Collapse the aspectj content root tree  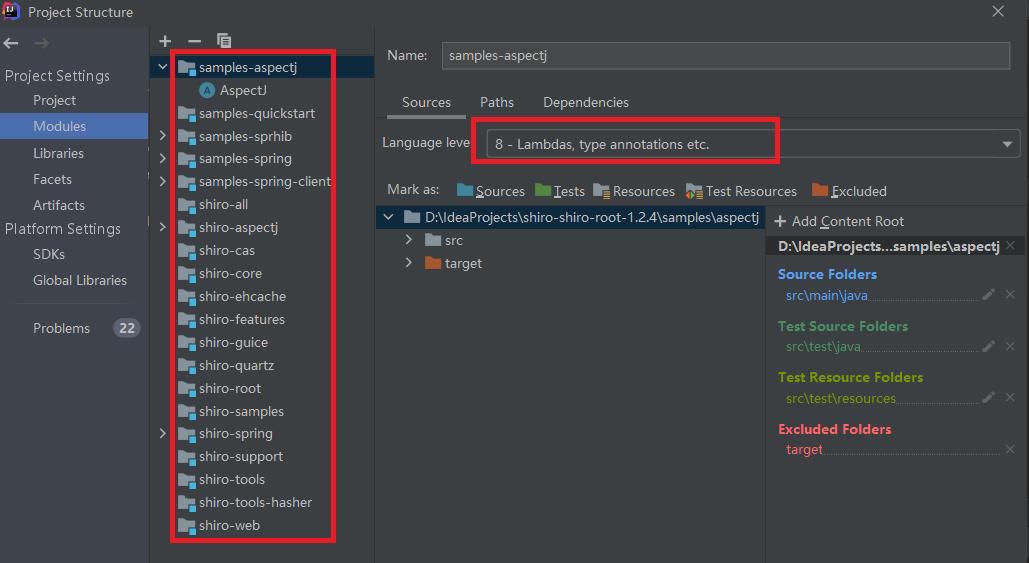tap(388, 217)
